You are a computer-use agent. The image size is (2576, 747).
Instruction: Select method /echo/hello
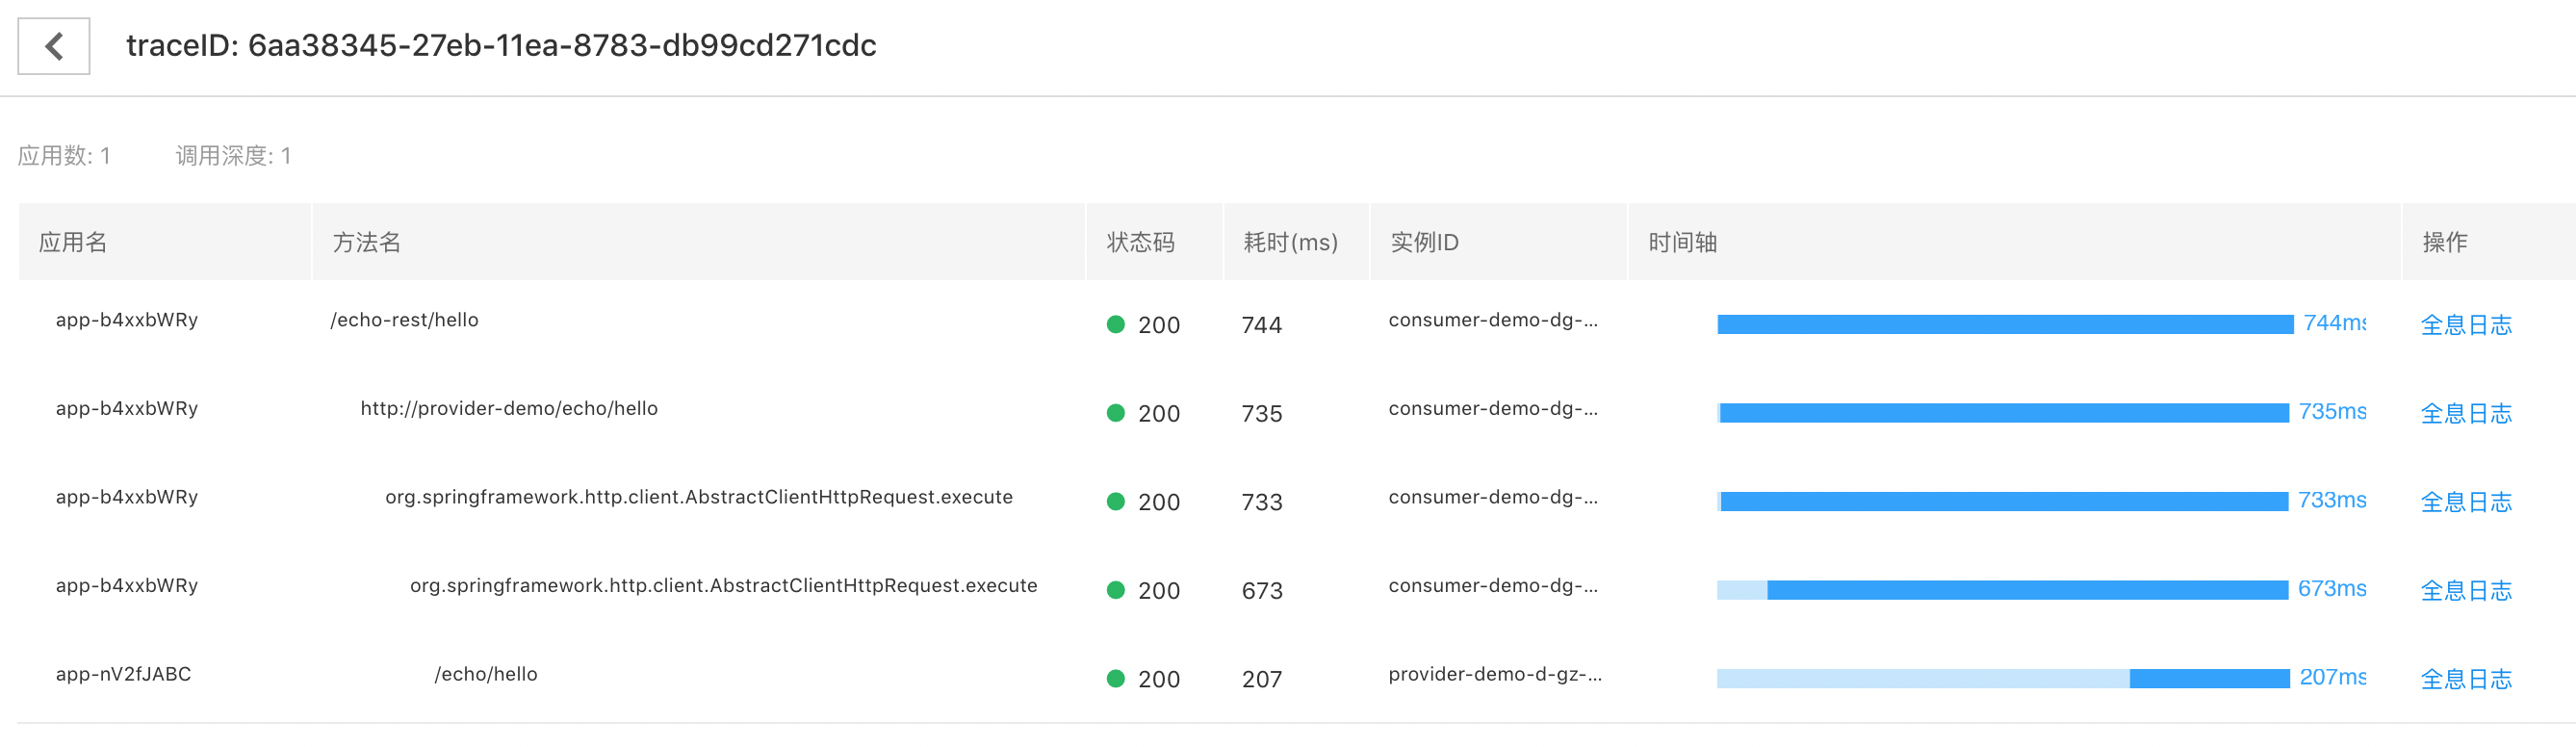486,675
